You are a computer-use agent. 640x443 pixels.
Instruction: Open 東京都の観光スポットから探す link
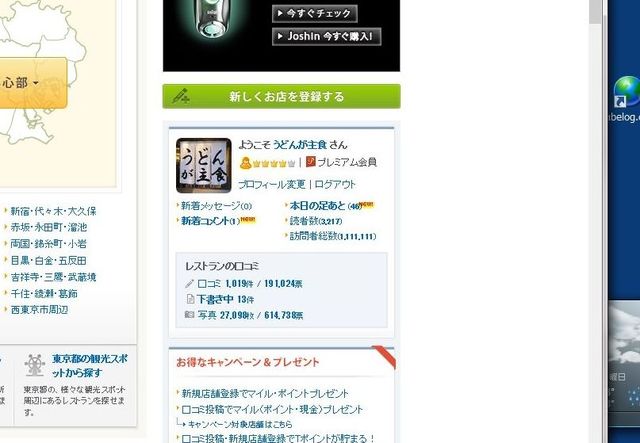[90, 366]
